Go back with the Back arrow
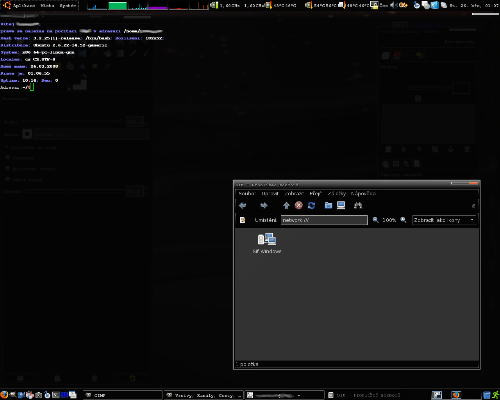Image resolution: width=500 pixels, height=400 pixels. 243,205
